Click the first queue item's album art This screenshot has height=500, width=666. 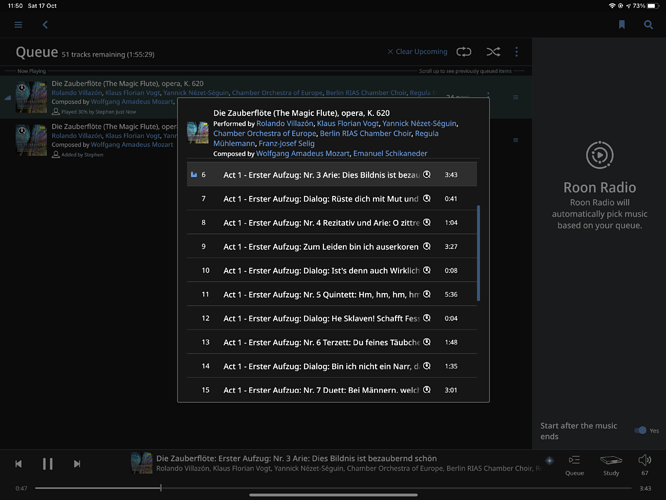(x=31, y=97)
